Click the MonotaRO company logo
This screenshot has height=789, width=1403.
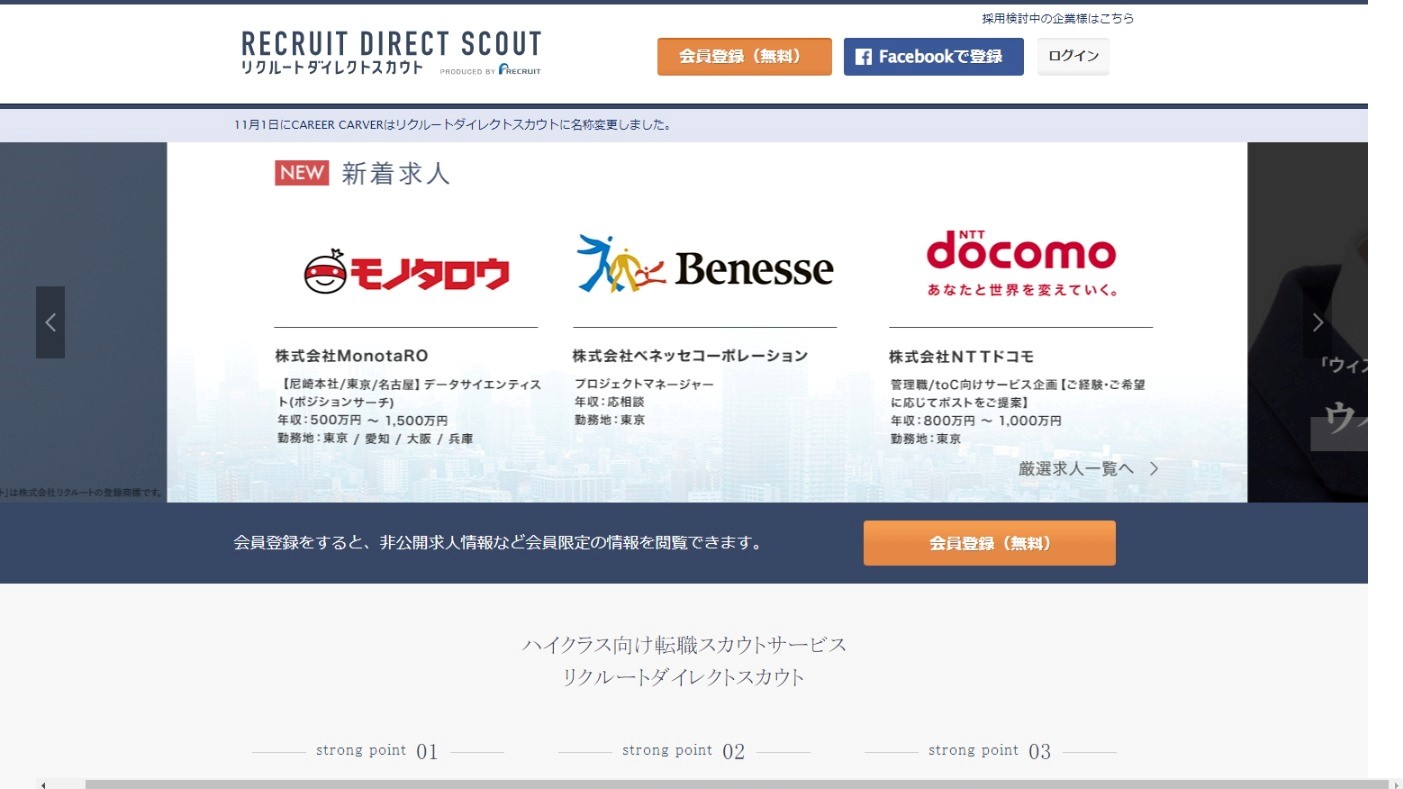406,270
